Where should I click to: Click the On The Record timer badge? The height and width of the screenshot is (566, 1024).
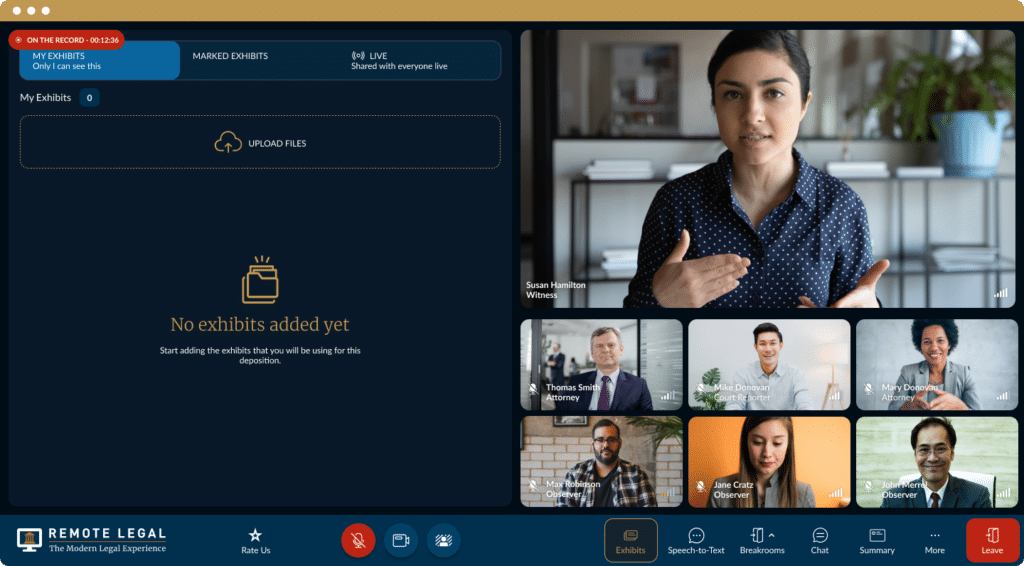(x=67, y=40)
